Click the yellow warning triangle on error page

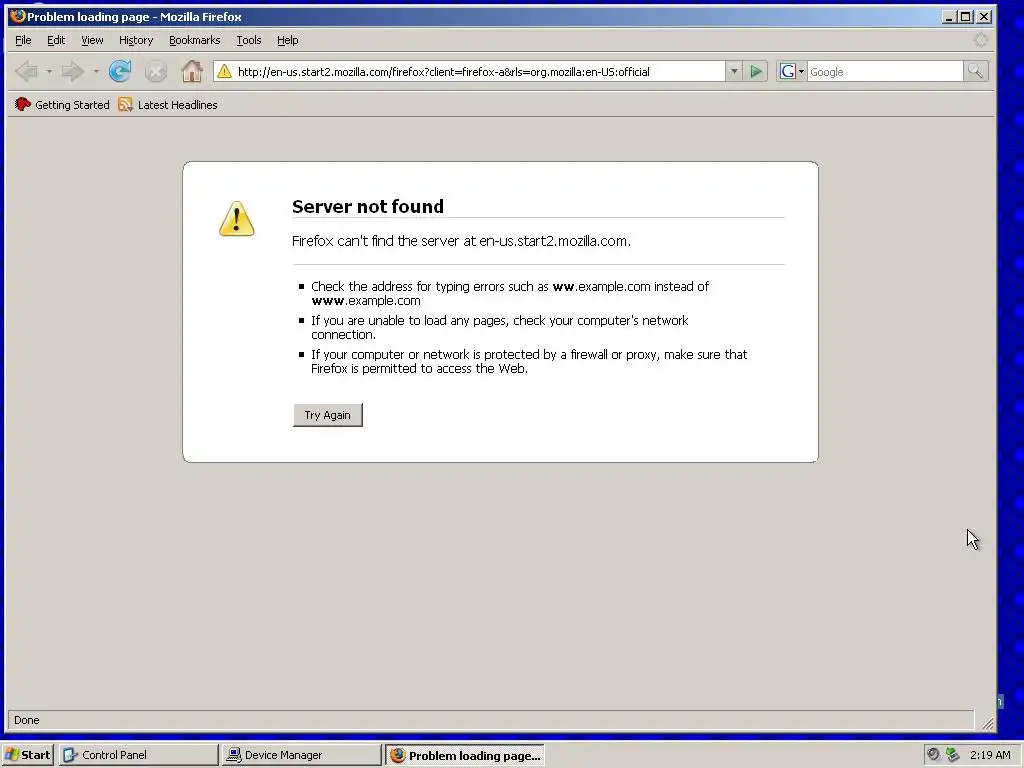click(x=236, y=218)
